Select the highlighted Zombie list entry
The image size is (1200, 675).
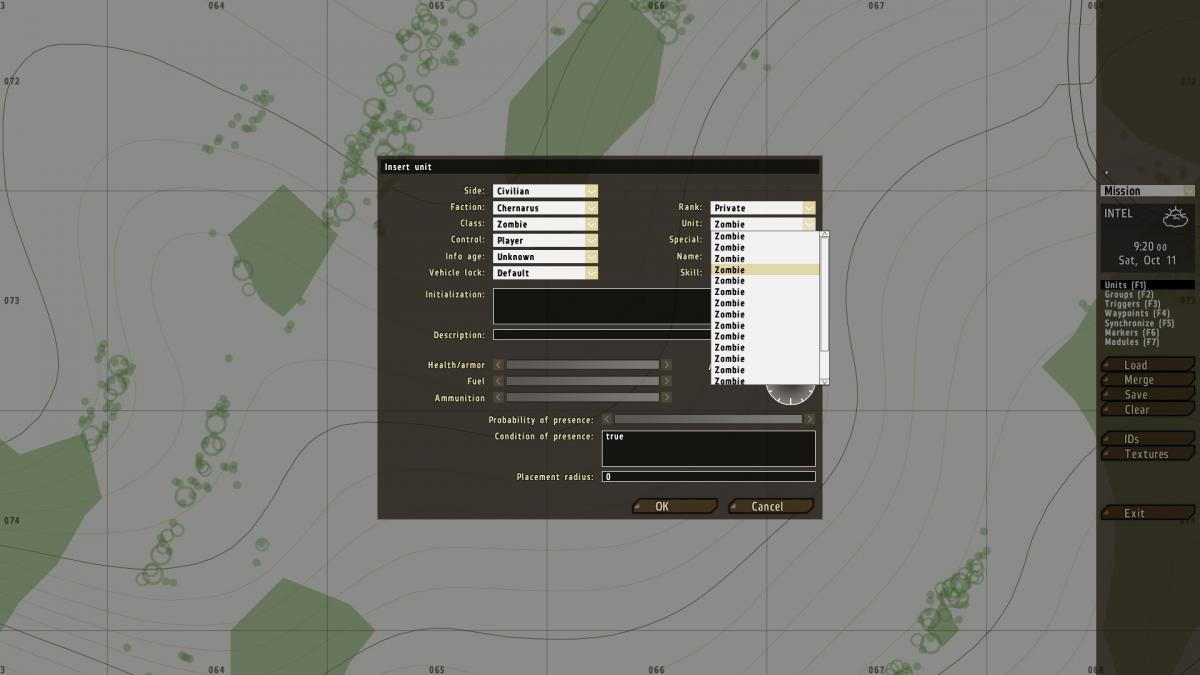tap(765, 270)
